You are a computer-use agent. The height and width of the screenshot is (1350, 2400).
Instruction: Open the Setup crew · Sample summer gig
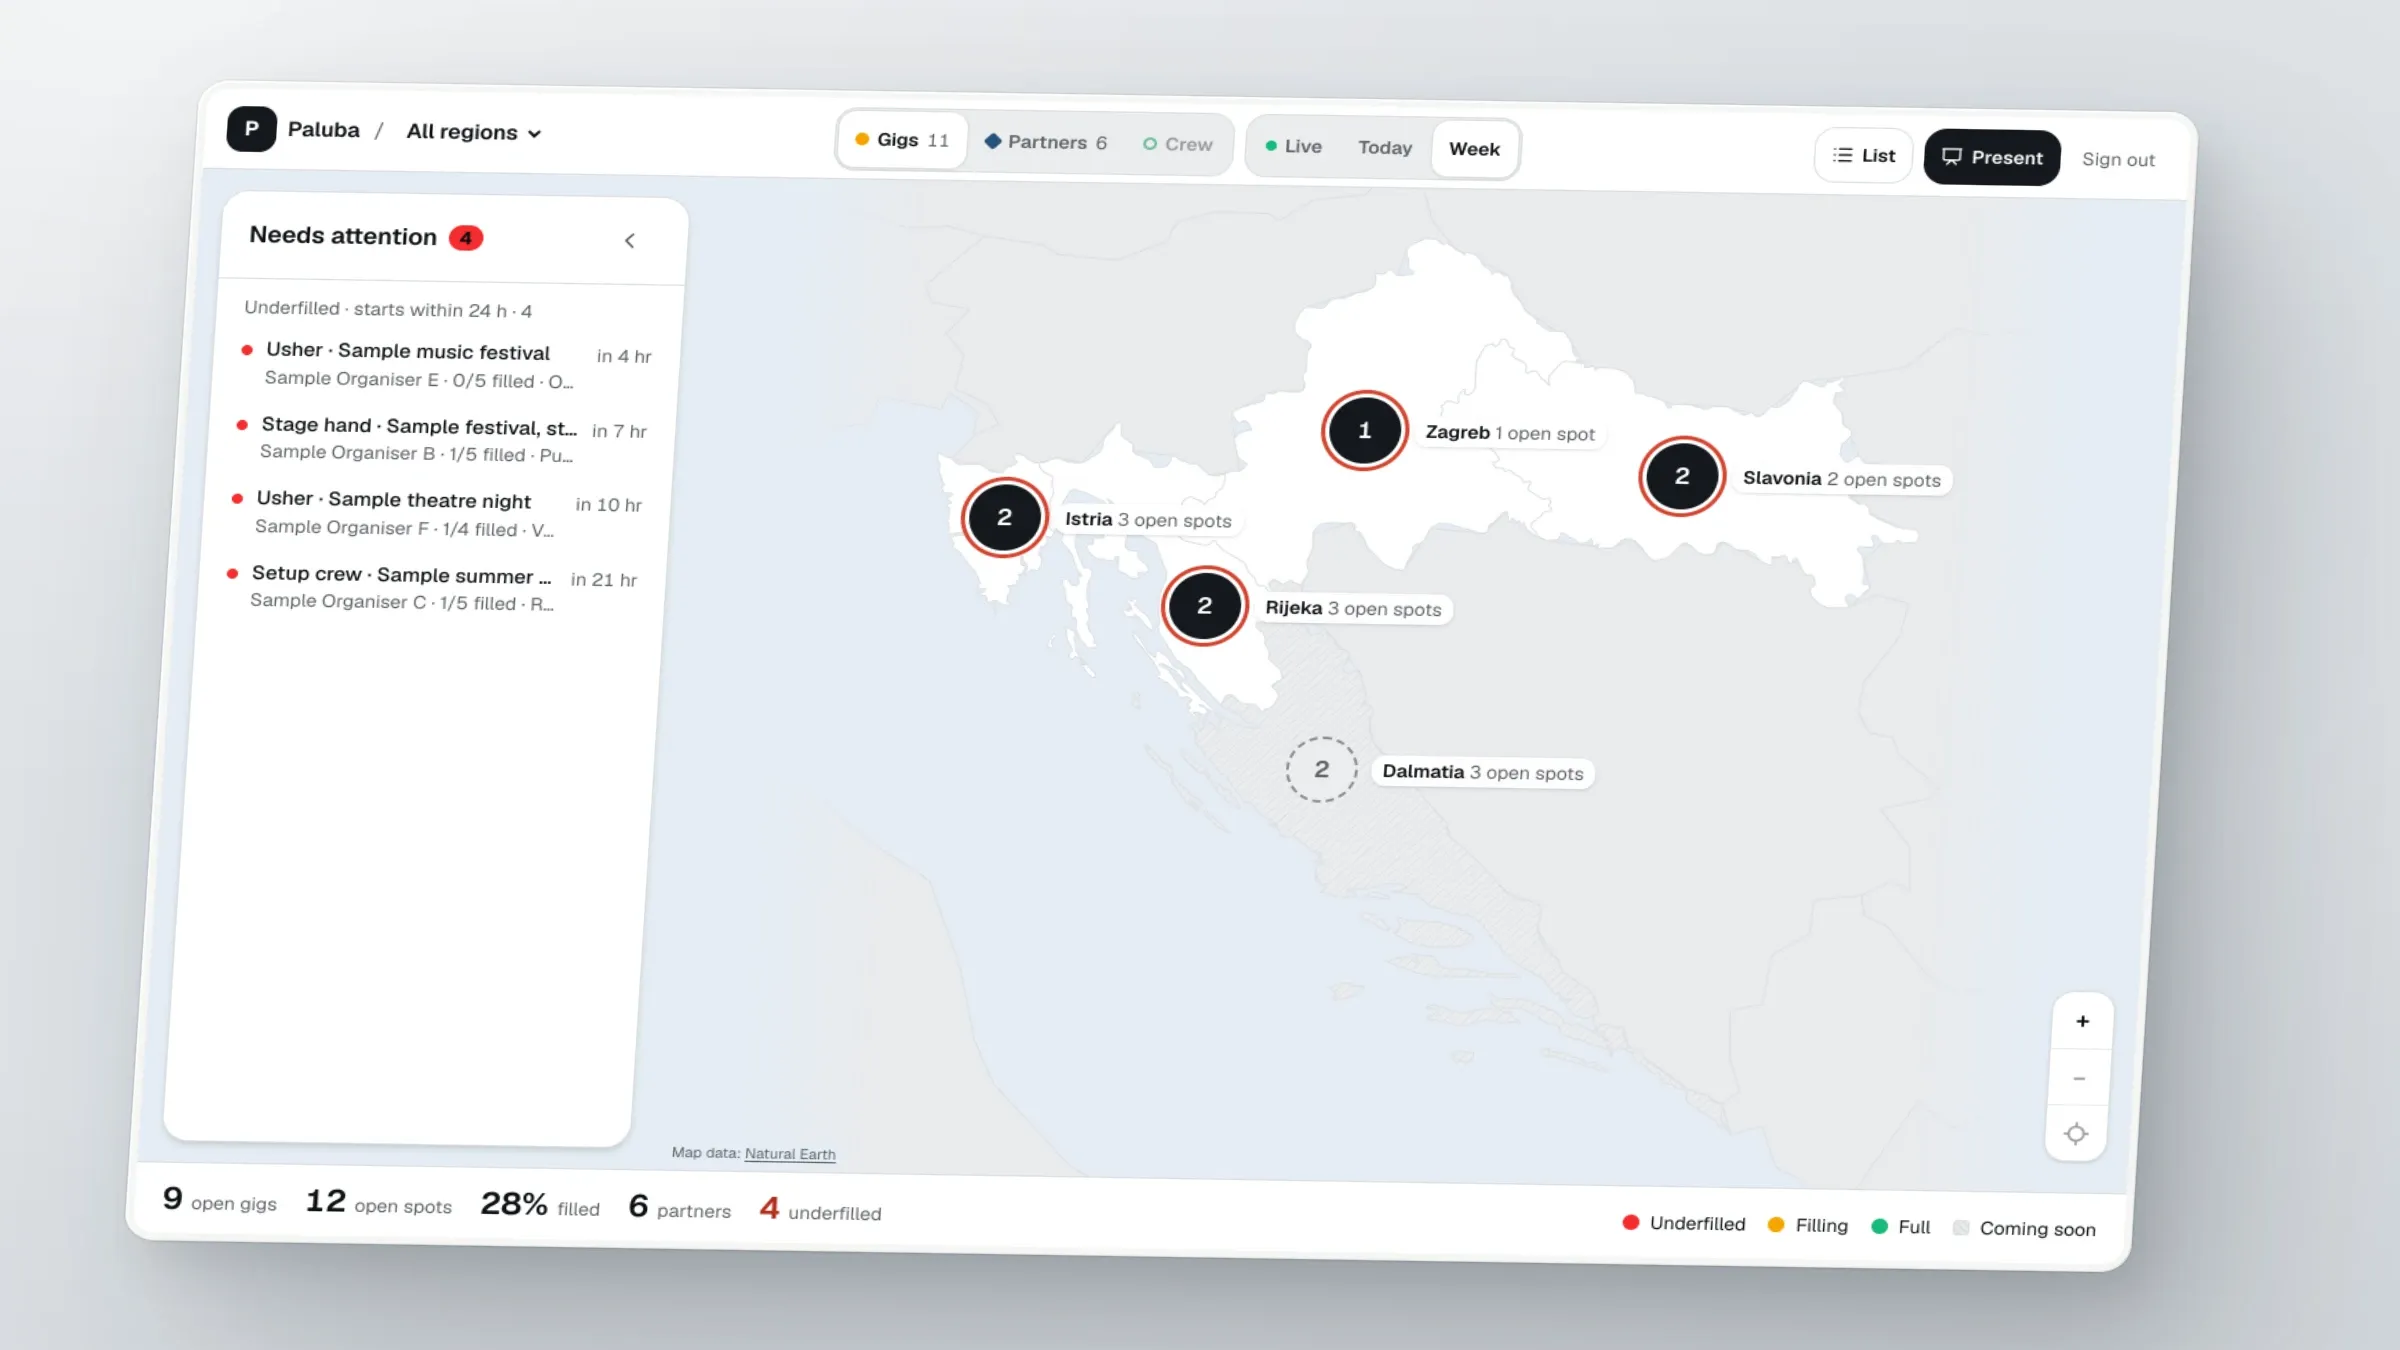(x=432, y=587)
